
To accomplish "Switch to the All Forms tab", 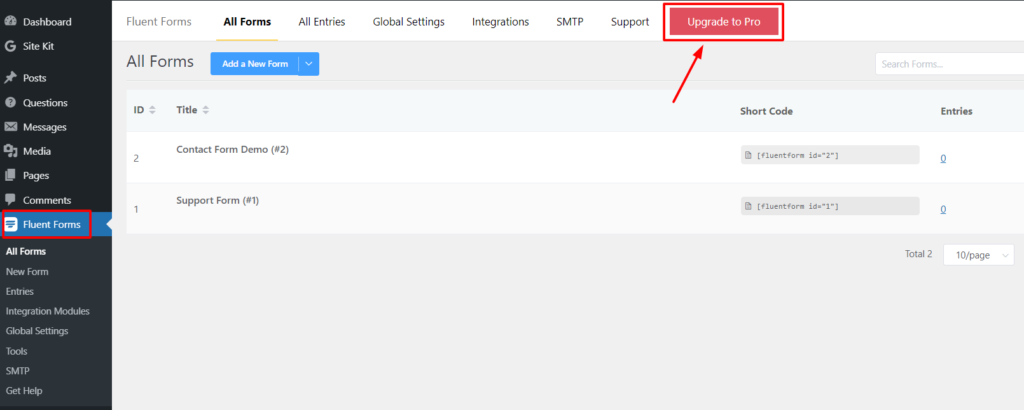I will pos(247,22).
